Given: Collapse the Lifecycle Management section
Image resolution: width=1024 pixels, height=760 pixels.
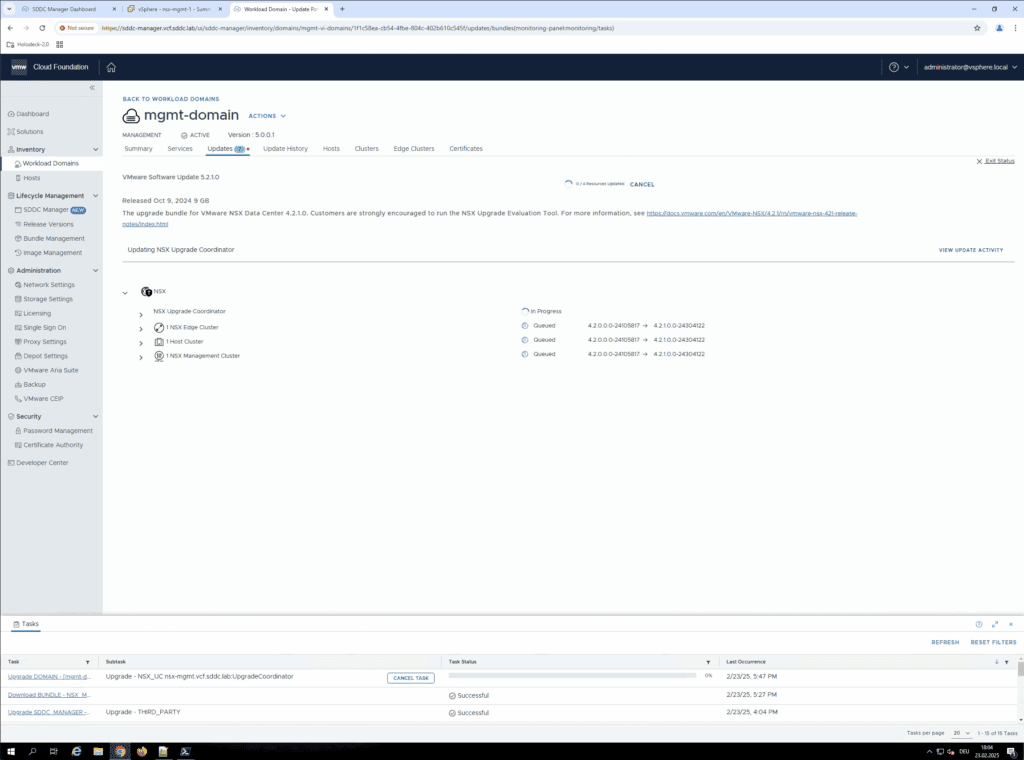Looking at the screenshot, I should tap(96, 196).
